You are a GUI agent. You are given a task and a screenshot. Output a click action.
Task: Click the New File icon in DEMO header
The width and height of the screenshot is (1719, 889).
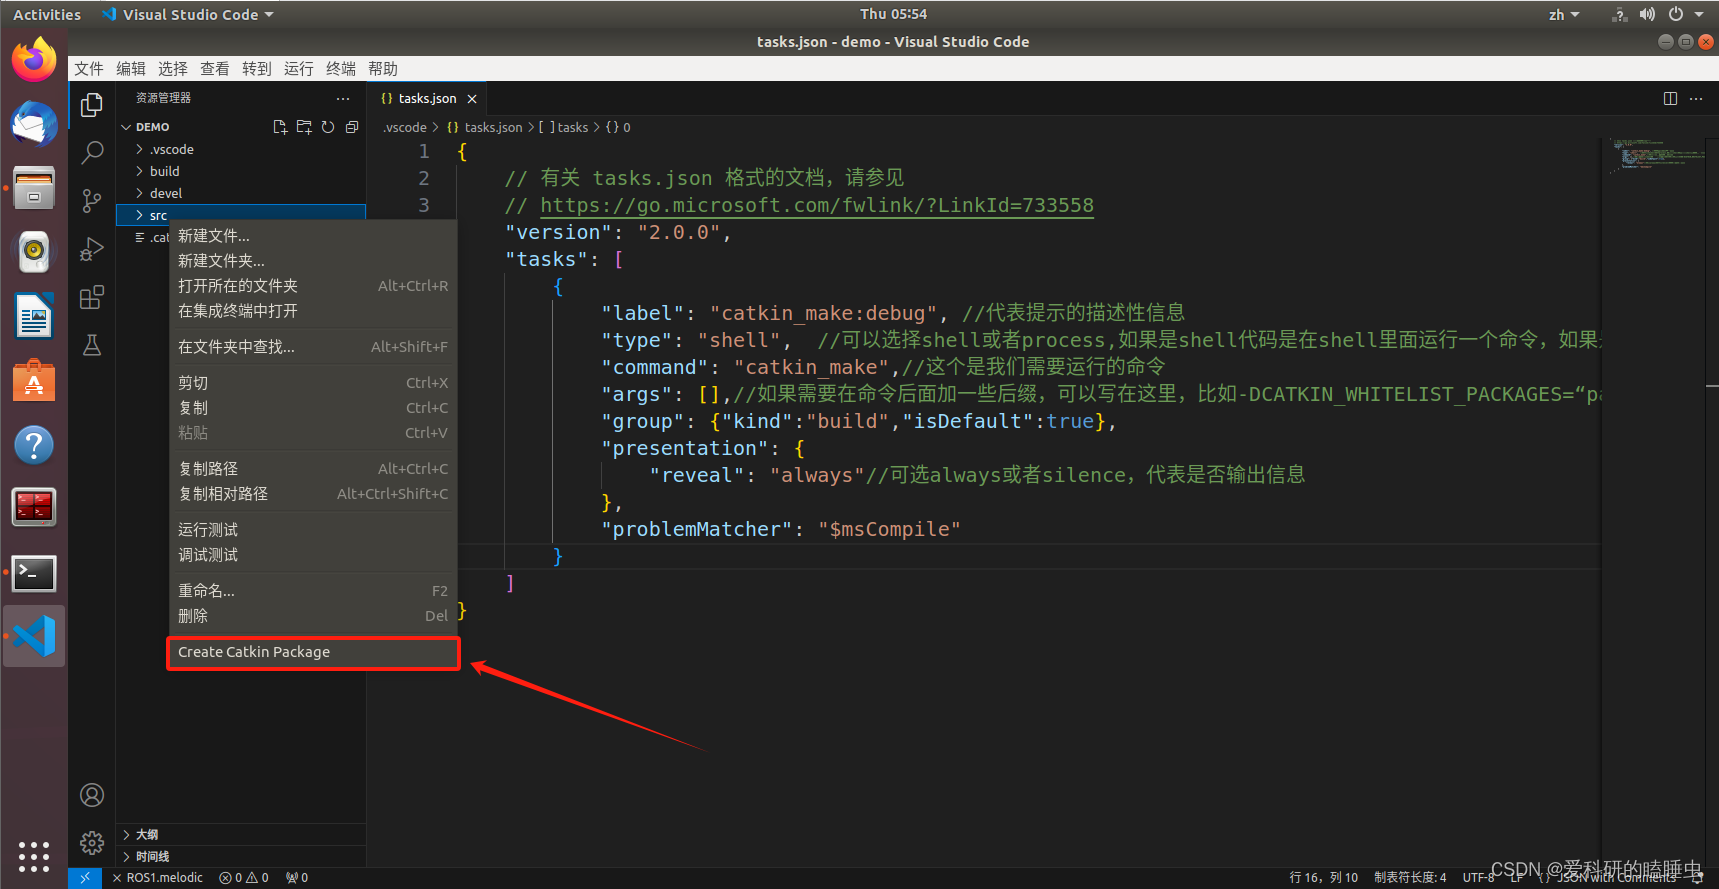point(280,127)
